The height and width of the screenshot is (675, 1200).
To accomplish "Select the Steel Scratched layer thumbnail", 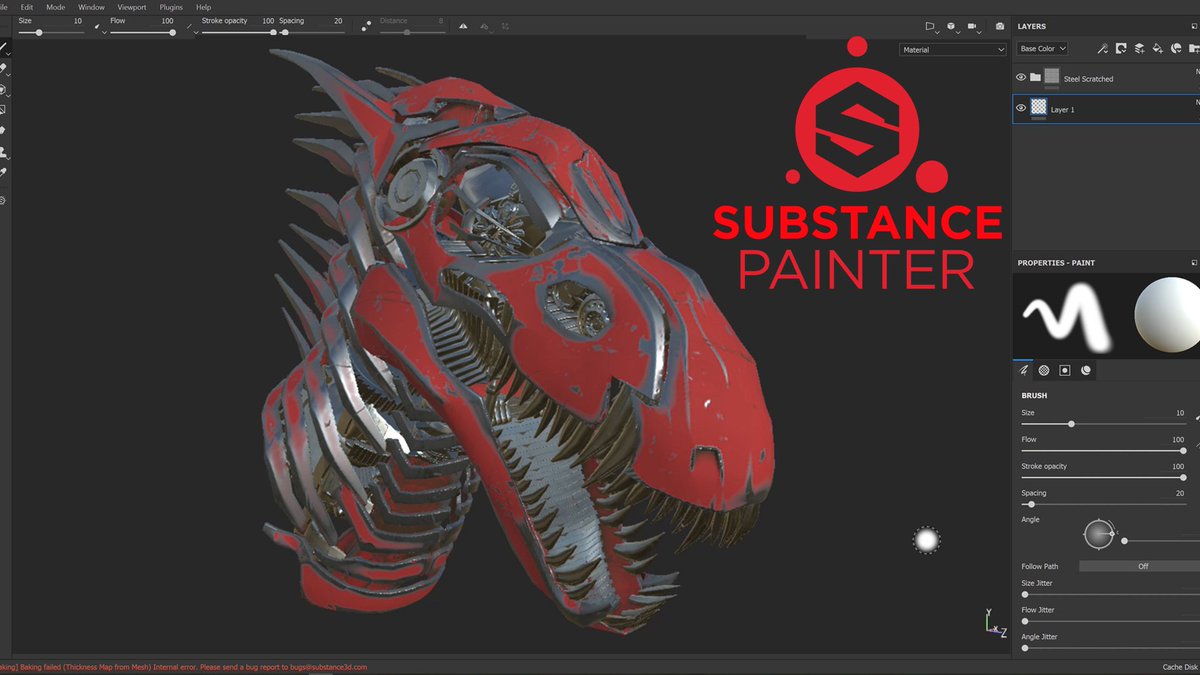I will [1051, 76].
